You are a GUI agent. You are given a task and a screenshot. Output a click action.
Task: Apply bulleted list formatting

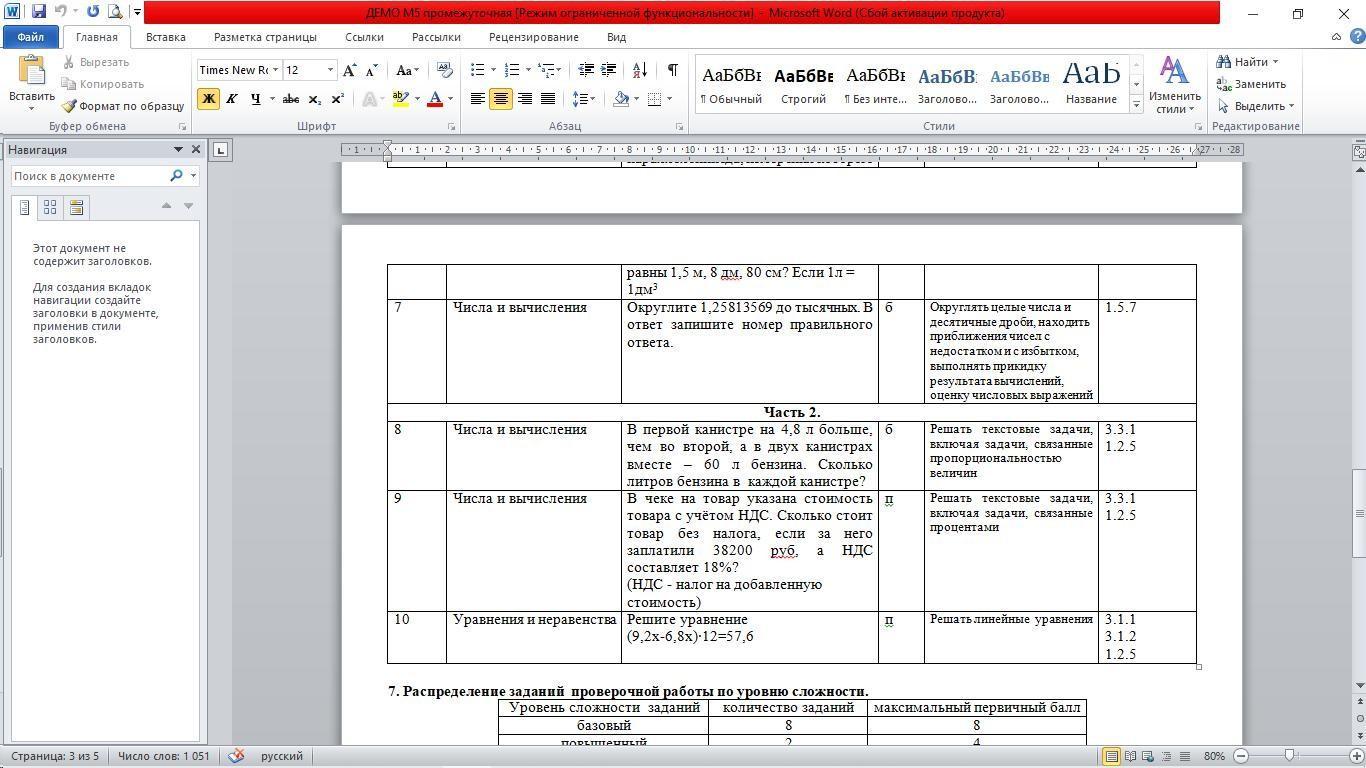click(478, 70)
